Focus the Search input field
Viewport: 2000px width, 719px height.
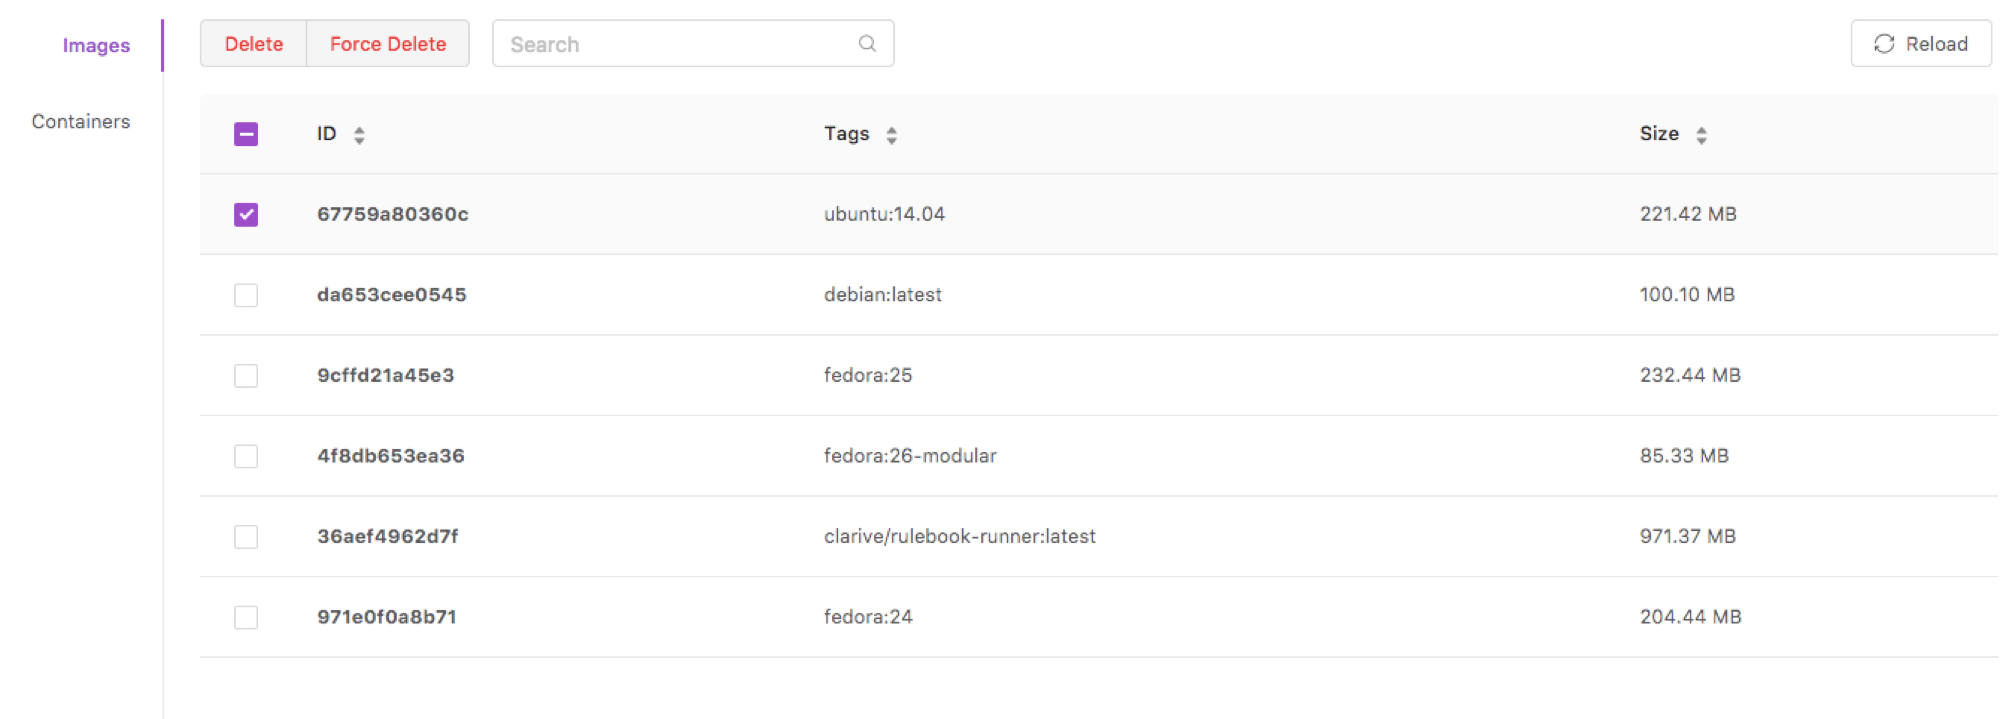[693, 44]
